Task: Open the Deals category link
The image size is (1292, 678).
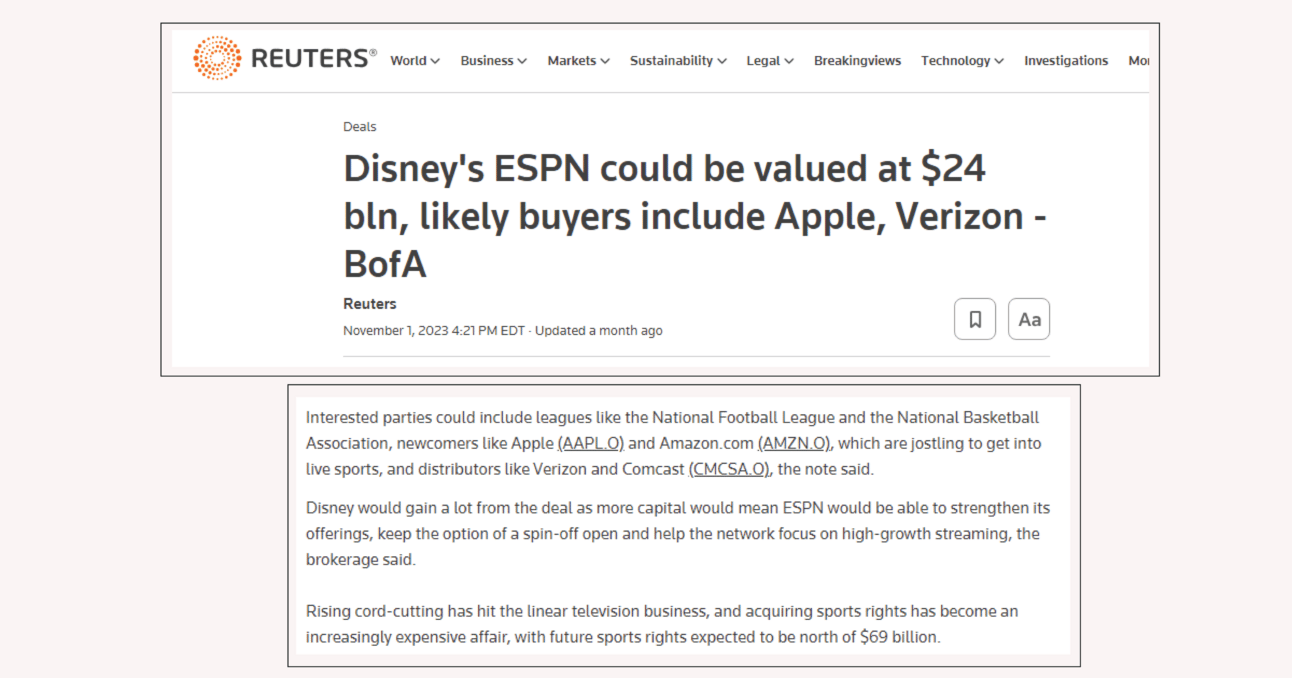Action: coord(359,127)
